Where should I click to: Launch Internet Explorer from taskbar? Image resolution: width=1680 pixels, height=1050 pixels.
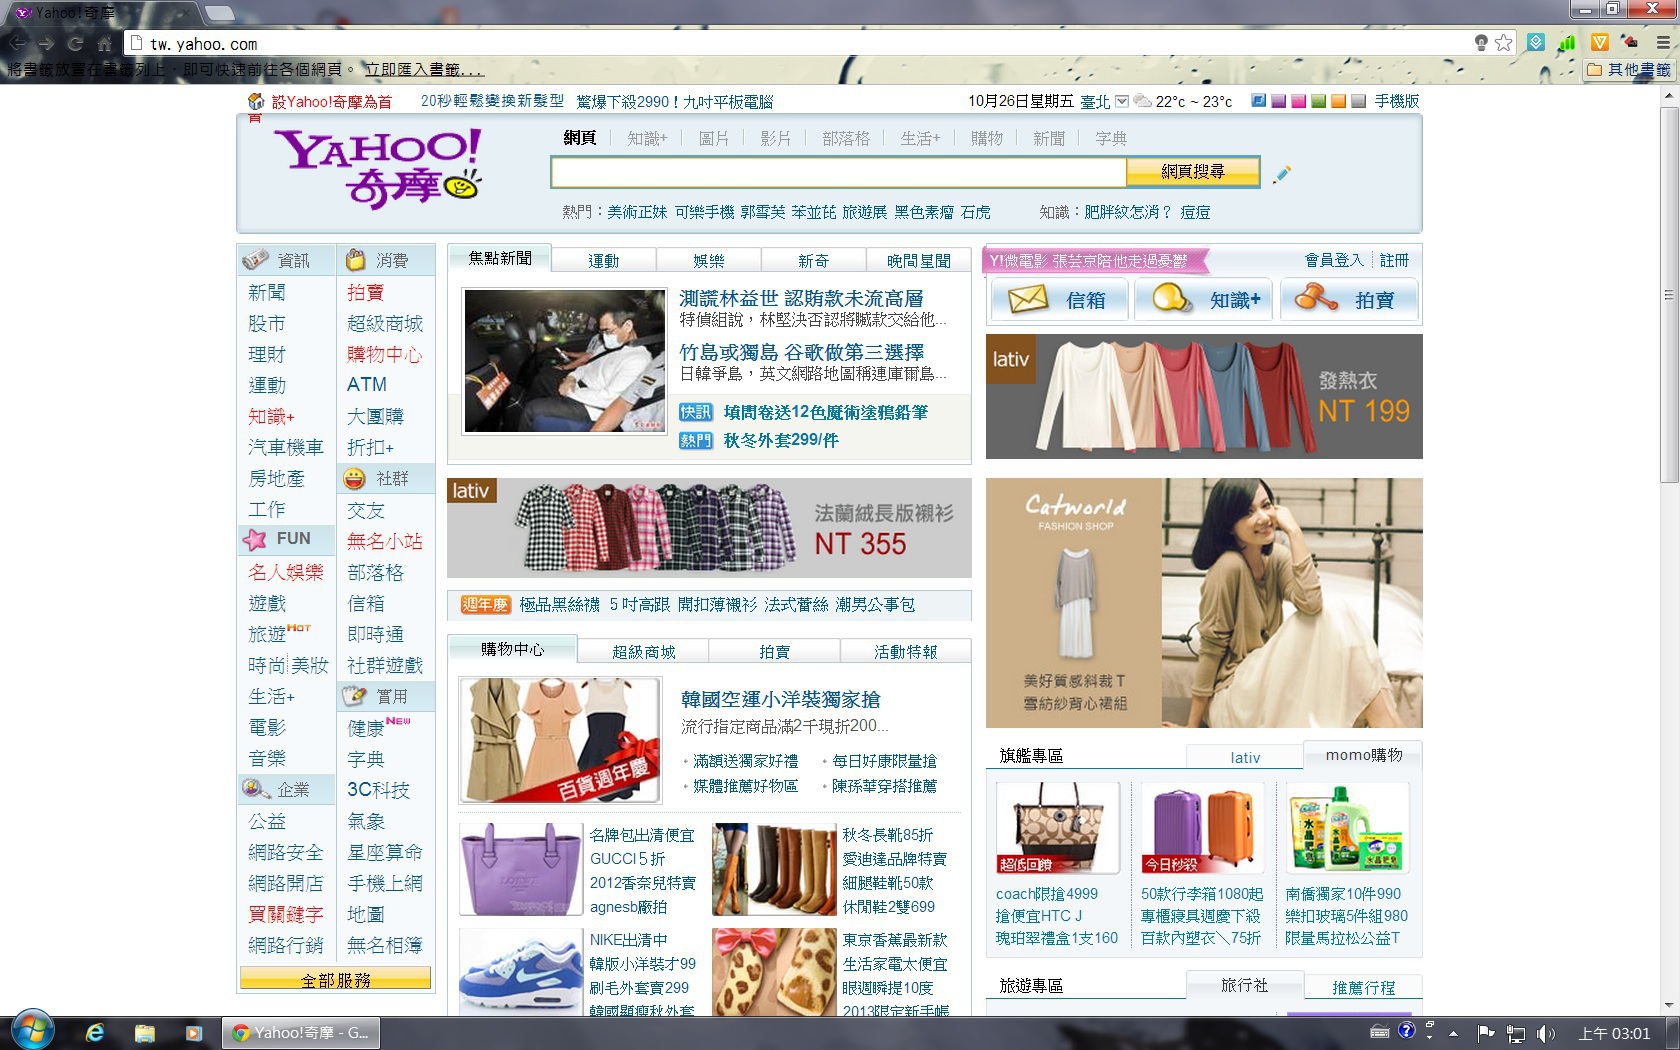coord(94,1033)
